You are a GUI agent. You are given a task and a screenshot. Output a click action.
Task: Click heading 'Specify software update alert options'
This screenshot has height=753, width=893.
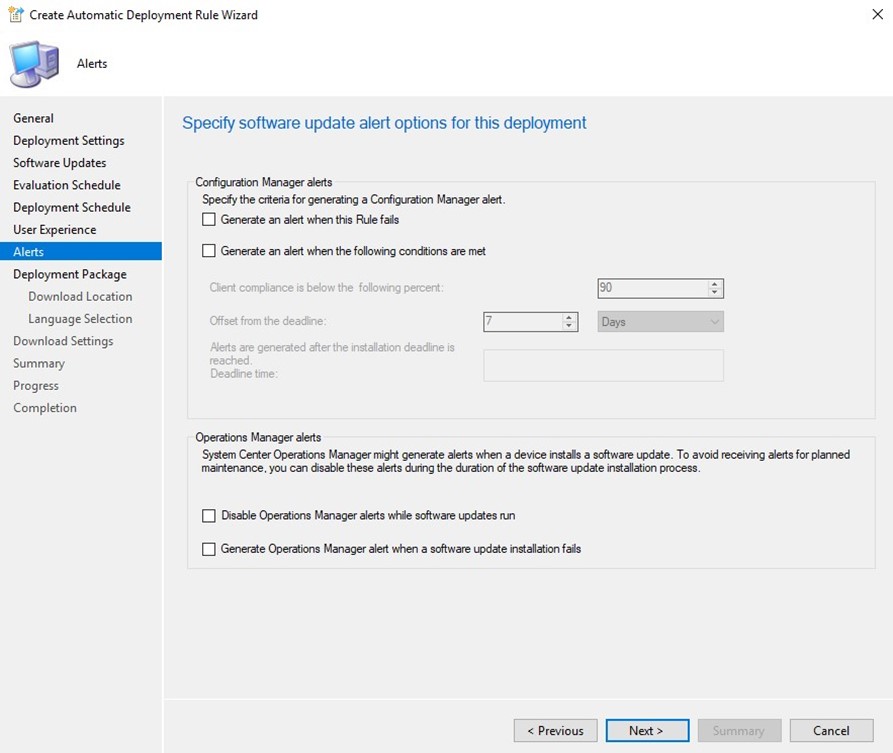[x=384, y=123]
